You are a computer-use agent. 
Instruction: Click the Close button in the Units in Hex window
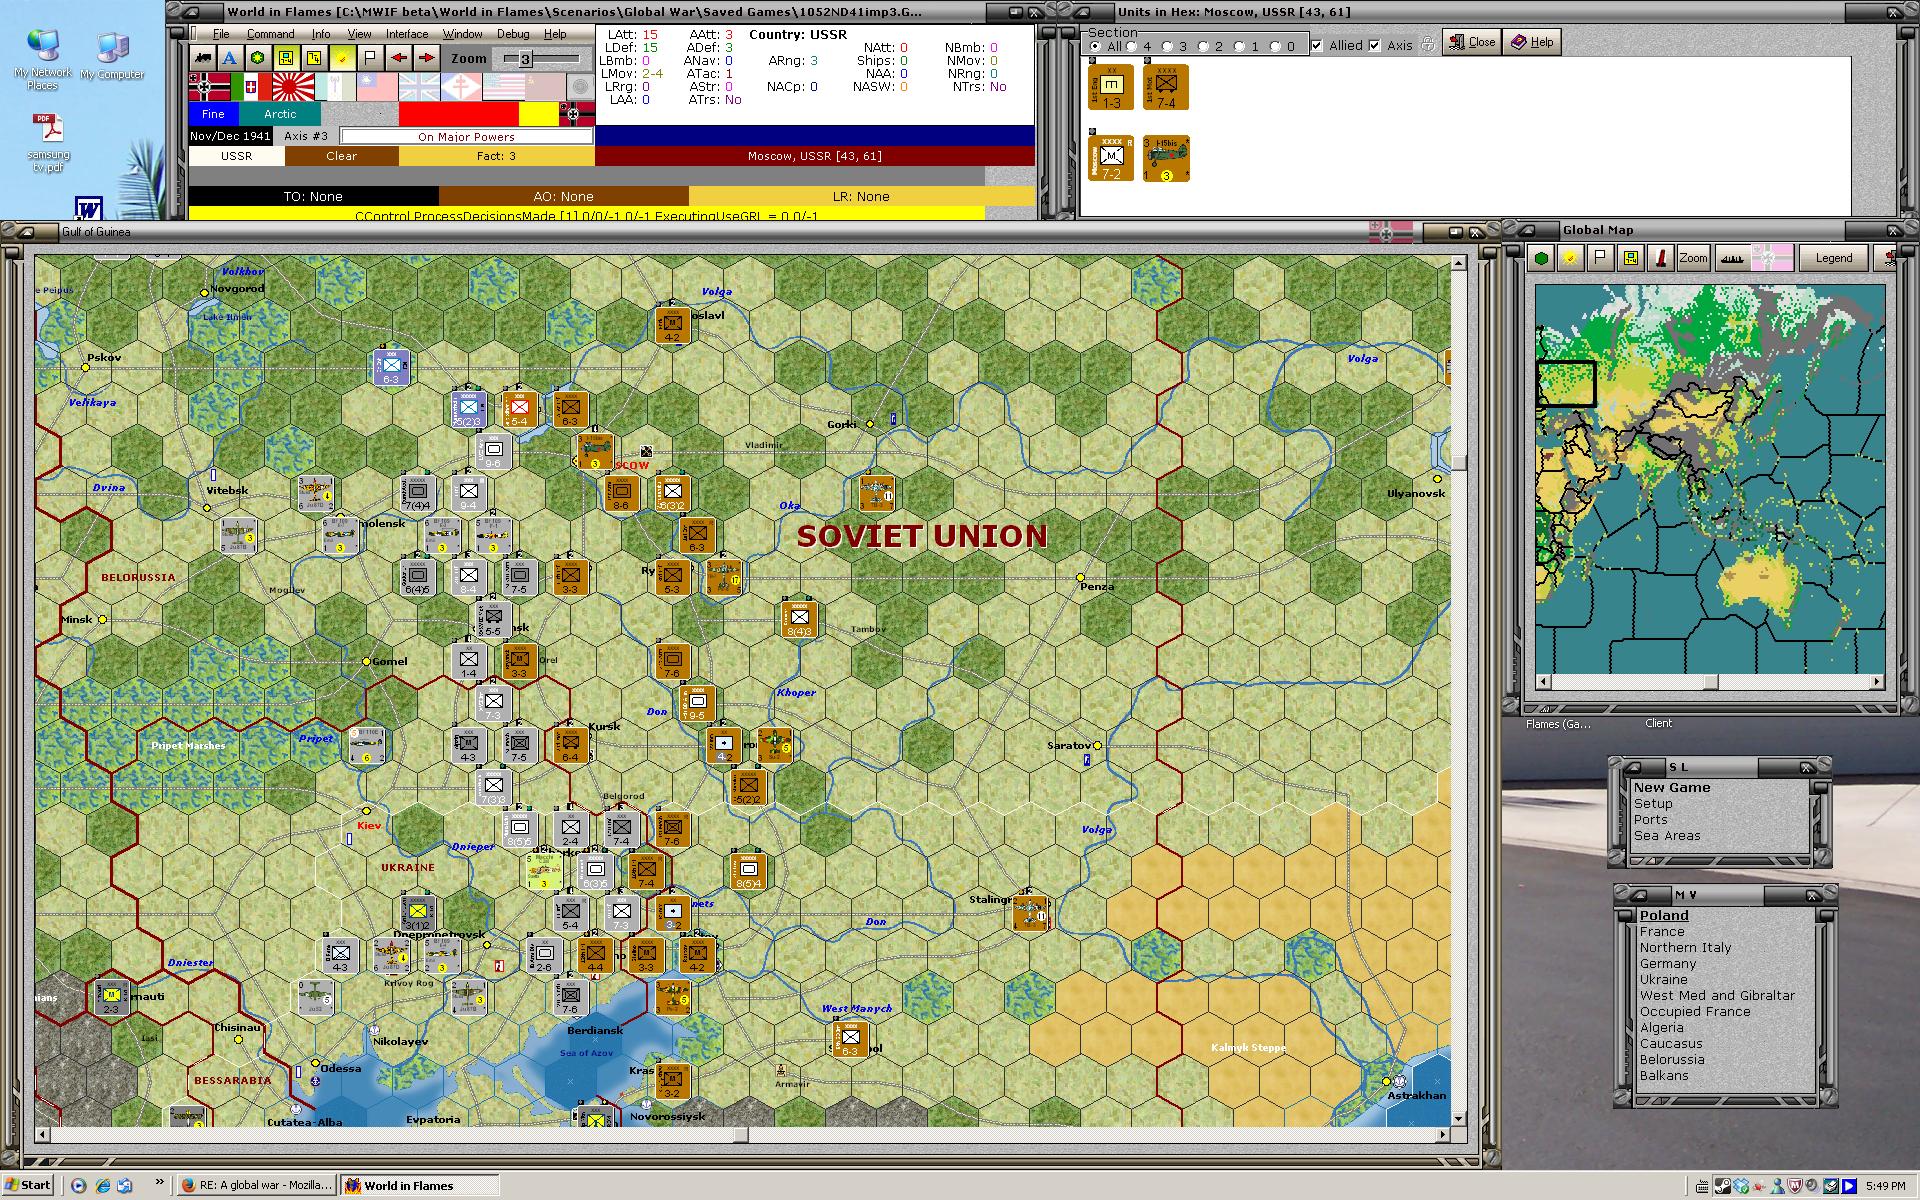pos(1471,42)
